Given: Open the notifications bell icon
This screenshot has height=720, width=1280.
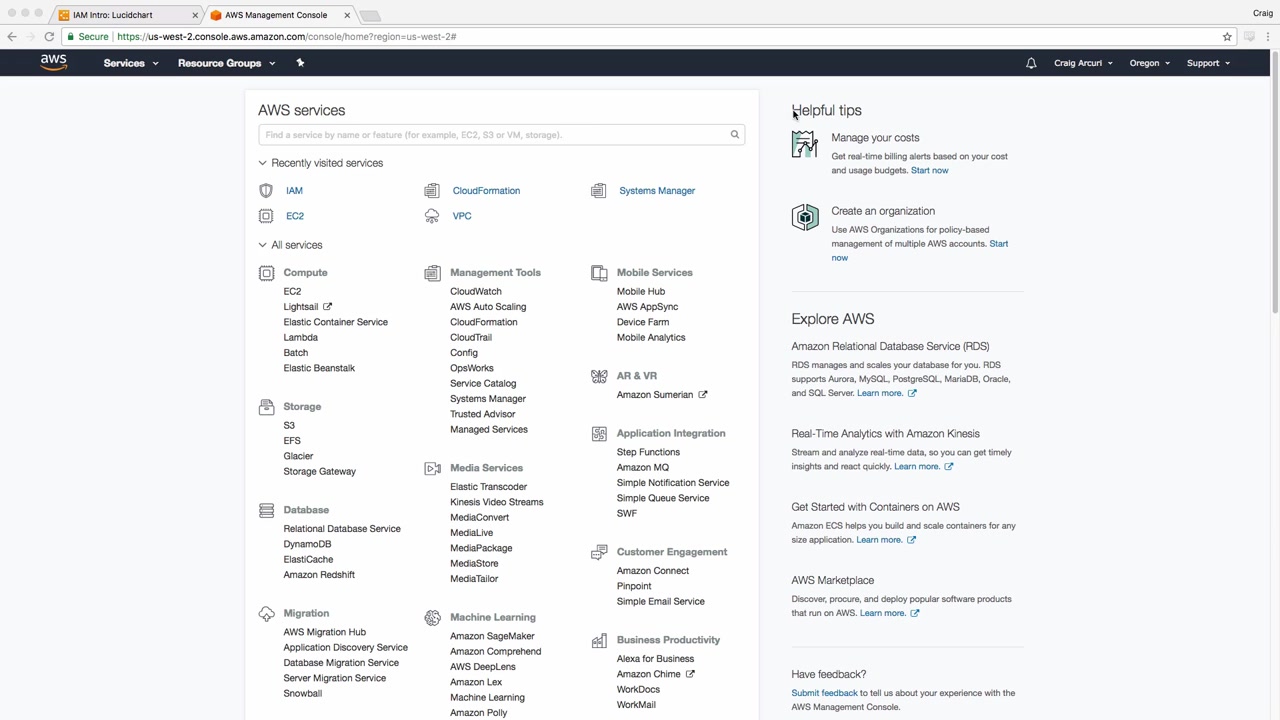Looking at the screenshot, I should (1031, 63).
